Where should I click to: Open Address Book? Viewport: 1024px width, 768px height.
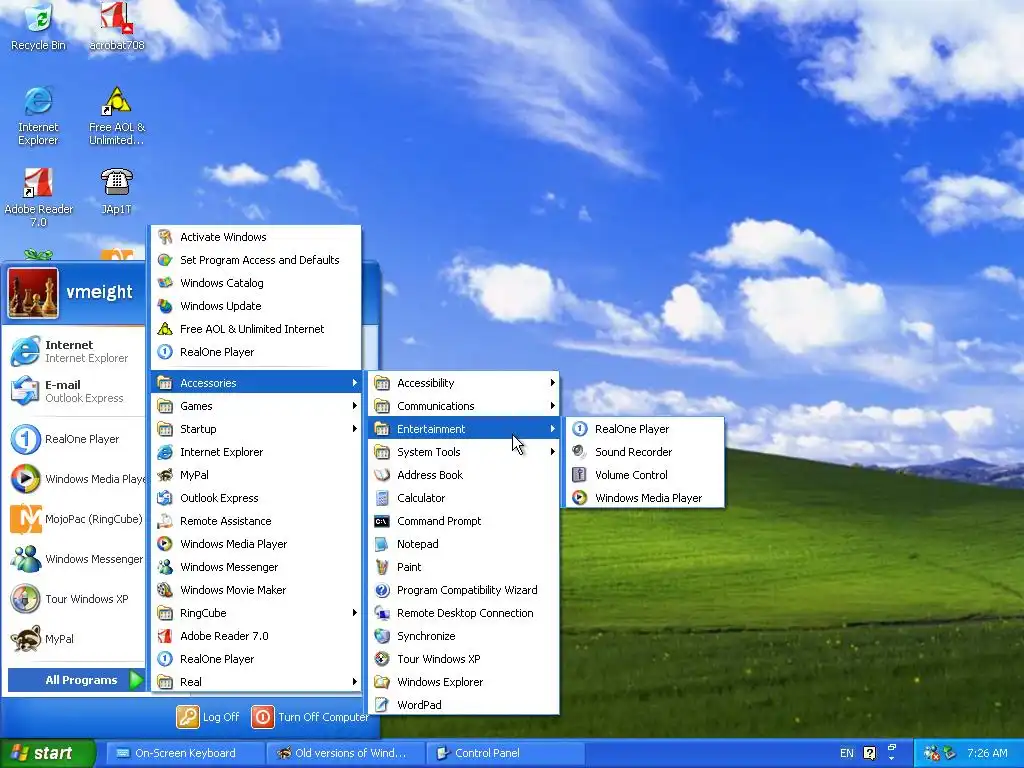(464, 475)
